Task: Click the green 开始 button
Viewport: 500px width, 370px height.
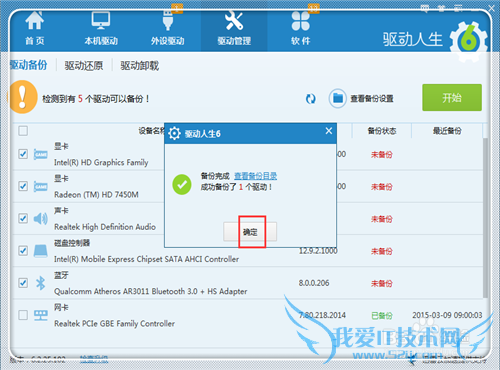Action: pyautogui.click(x=452, y=97)
